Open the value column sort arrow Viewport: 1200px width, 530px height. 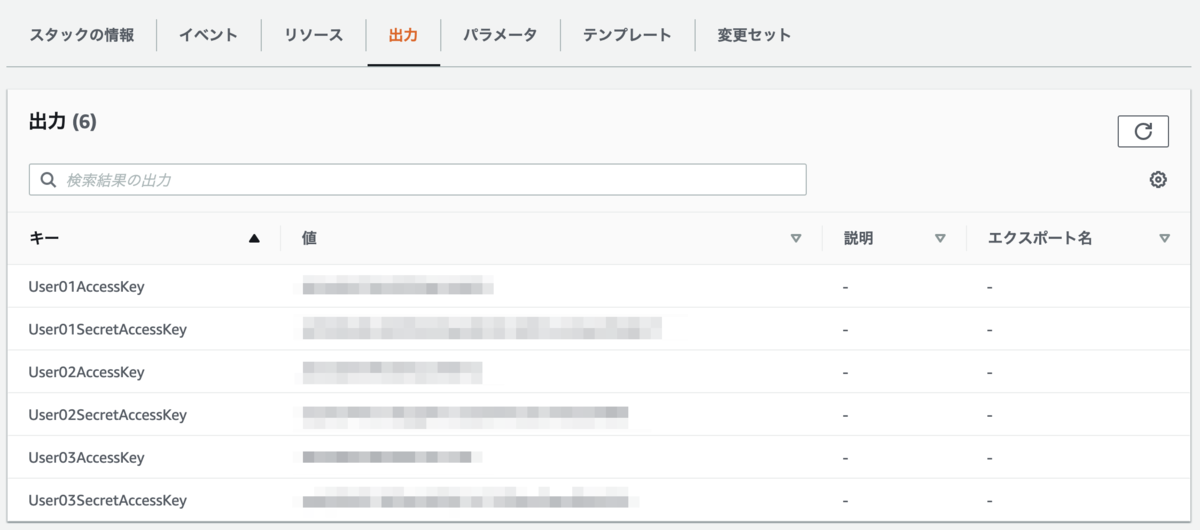[x=796, y=238]
